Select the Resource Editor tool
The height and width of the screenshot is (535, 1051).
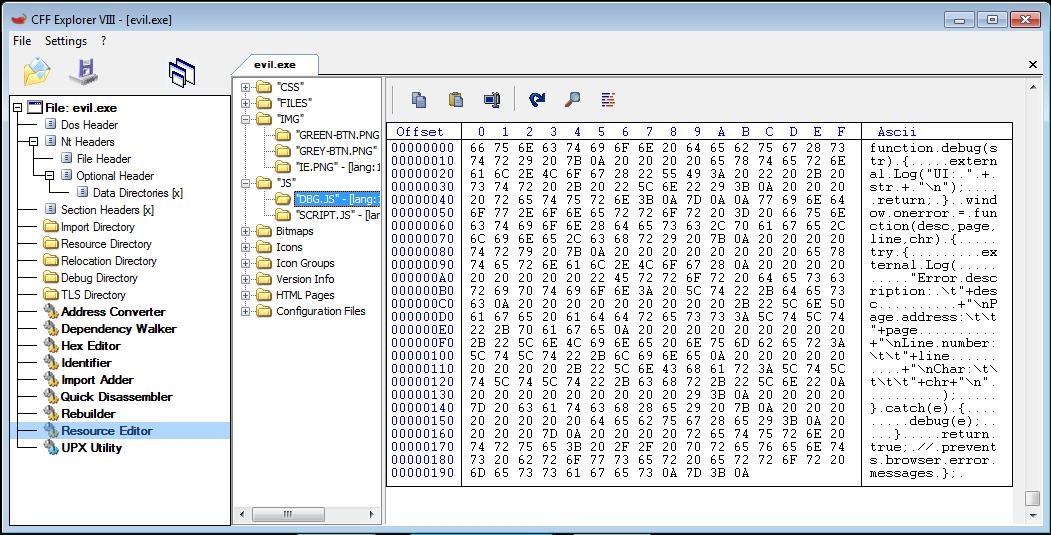click(107, 430)
